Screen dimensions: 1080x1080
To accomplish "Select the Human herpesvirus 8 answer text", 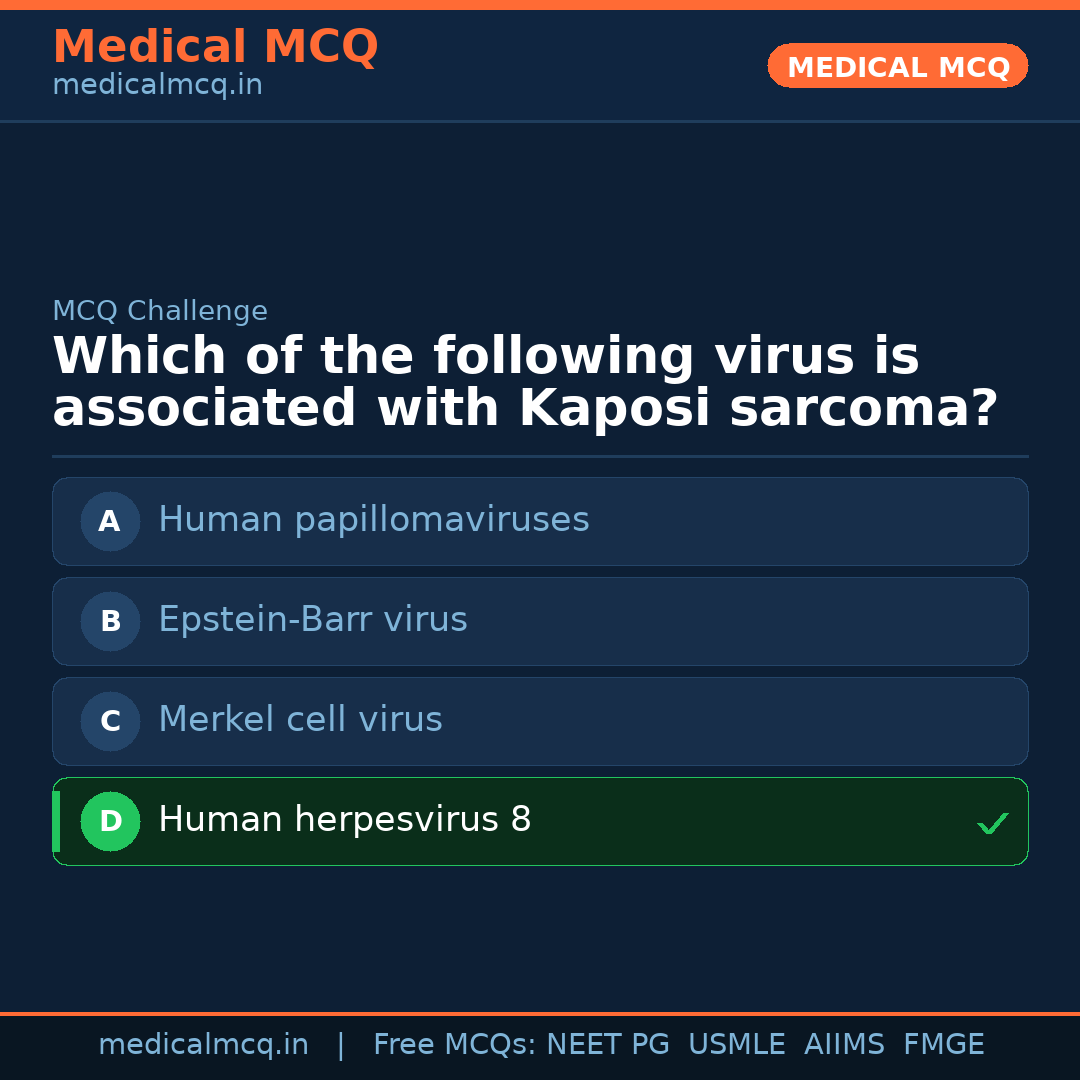I will 344,820.
